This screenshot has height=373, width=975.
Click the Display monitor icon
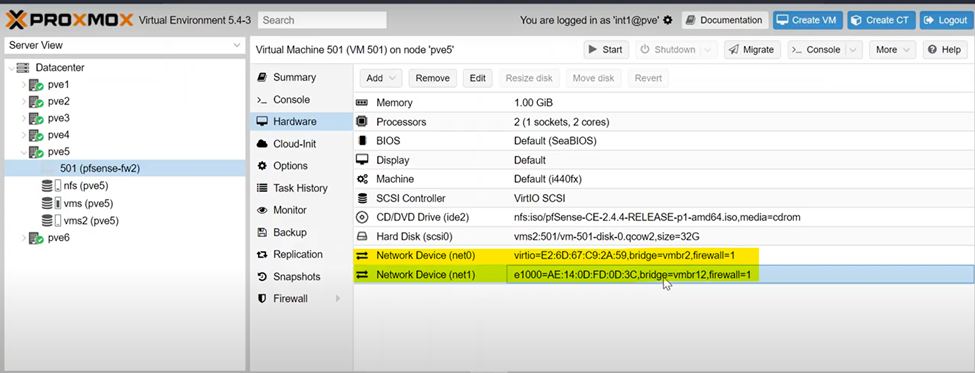pos(362,160)
